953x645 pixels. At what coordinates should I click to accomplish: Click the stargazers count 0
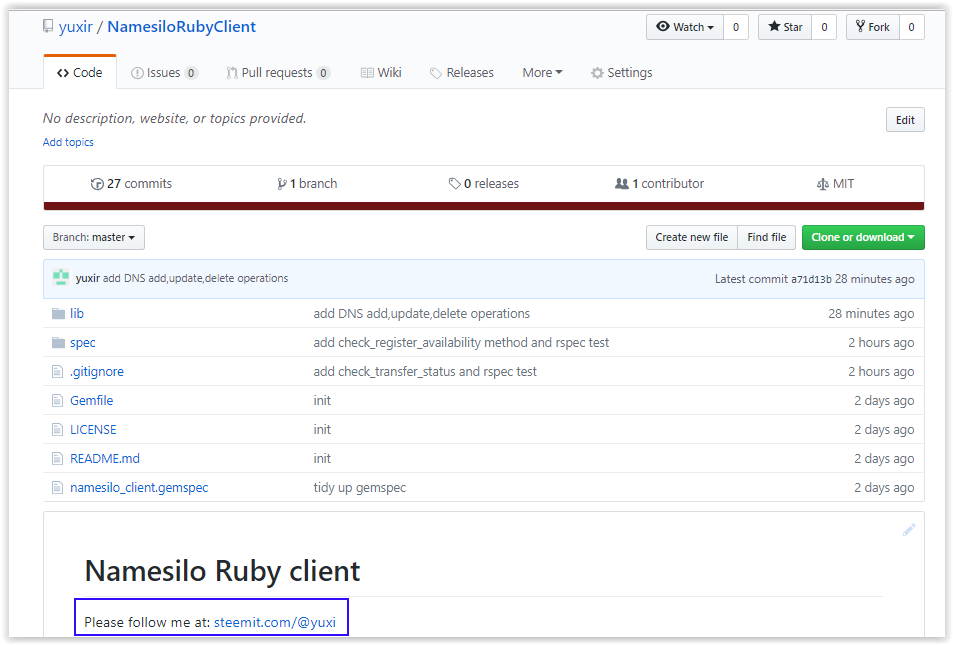click(x=824, y=27)
